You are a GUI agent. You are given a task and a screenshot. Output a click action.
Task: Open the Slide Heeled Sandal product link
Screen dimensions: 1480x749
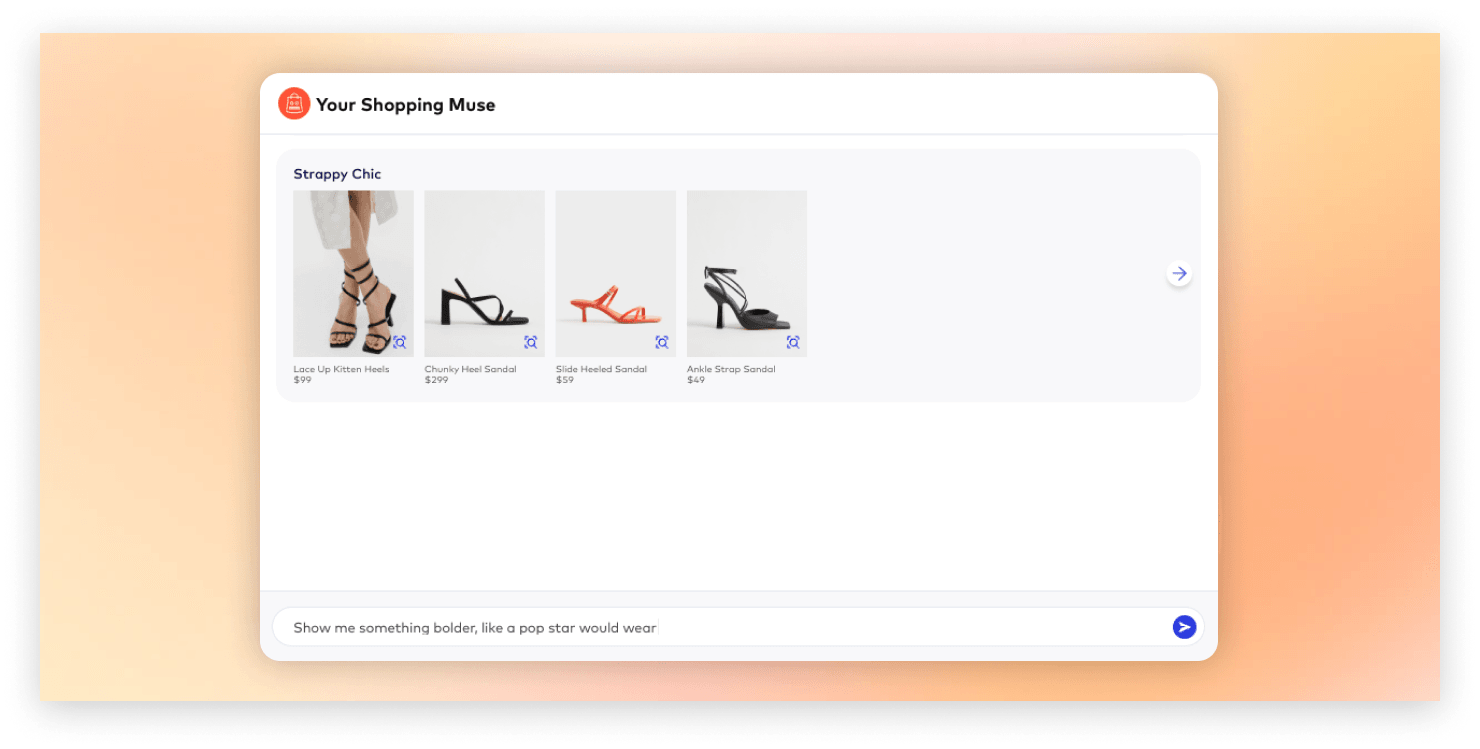click(601, 369)
